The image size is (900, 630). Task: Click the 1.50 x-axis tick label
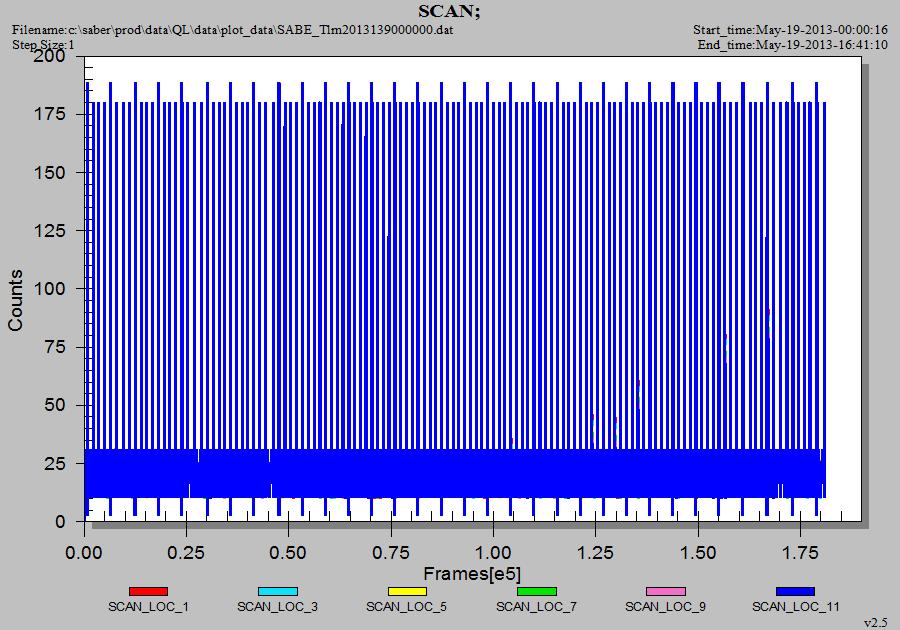pos(698,553)
